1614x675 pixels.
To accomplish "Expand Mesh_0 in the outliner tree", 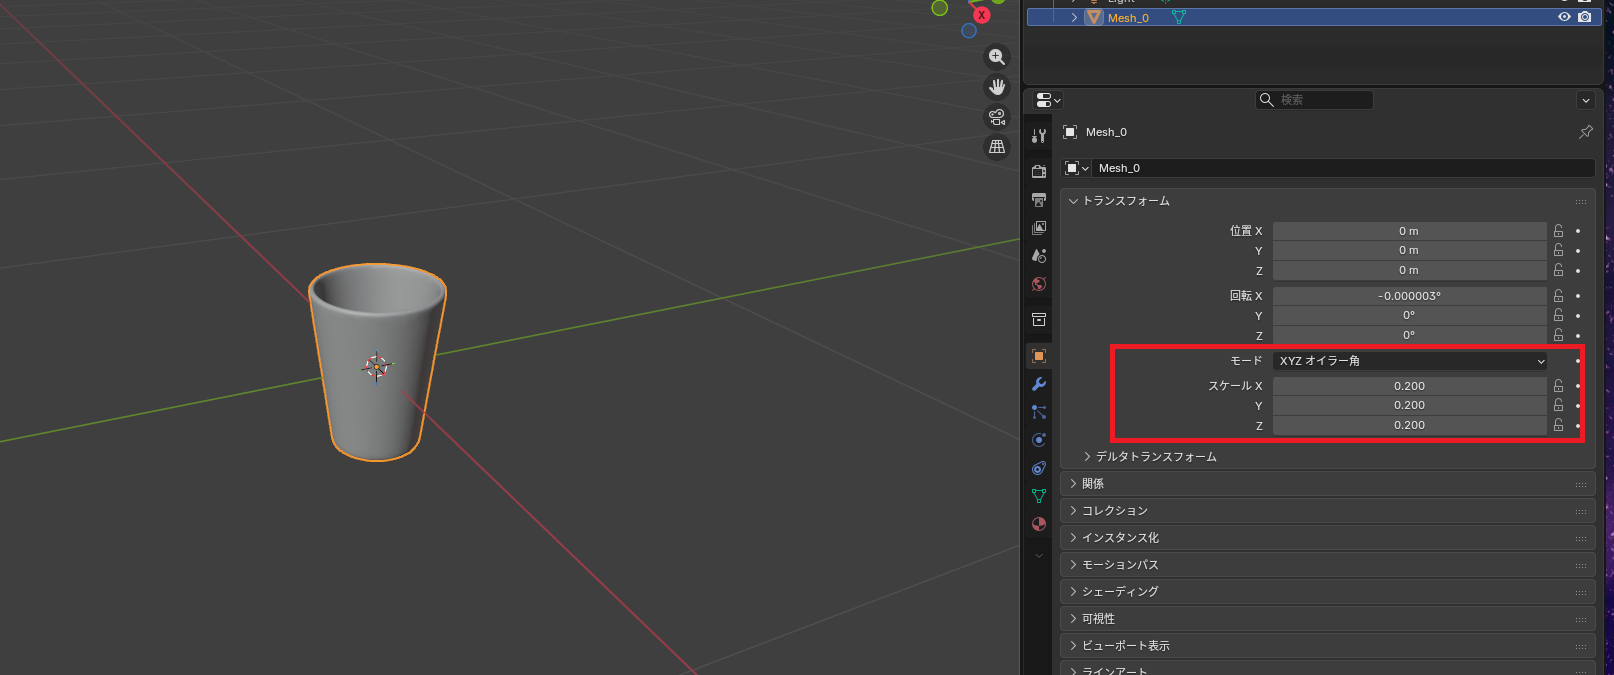I will (x=1074, y=17).
